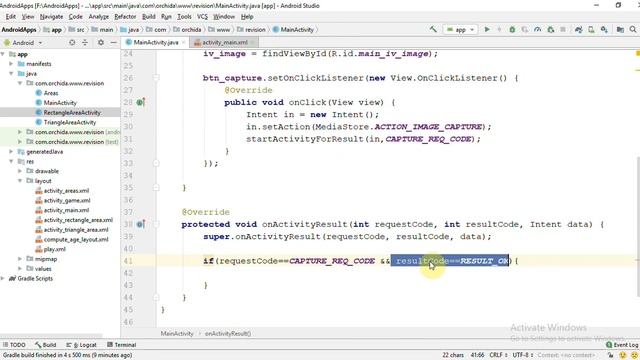
Task: Expand the mipmap folder
Action: [20, 259]
